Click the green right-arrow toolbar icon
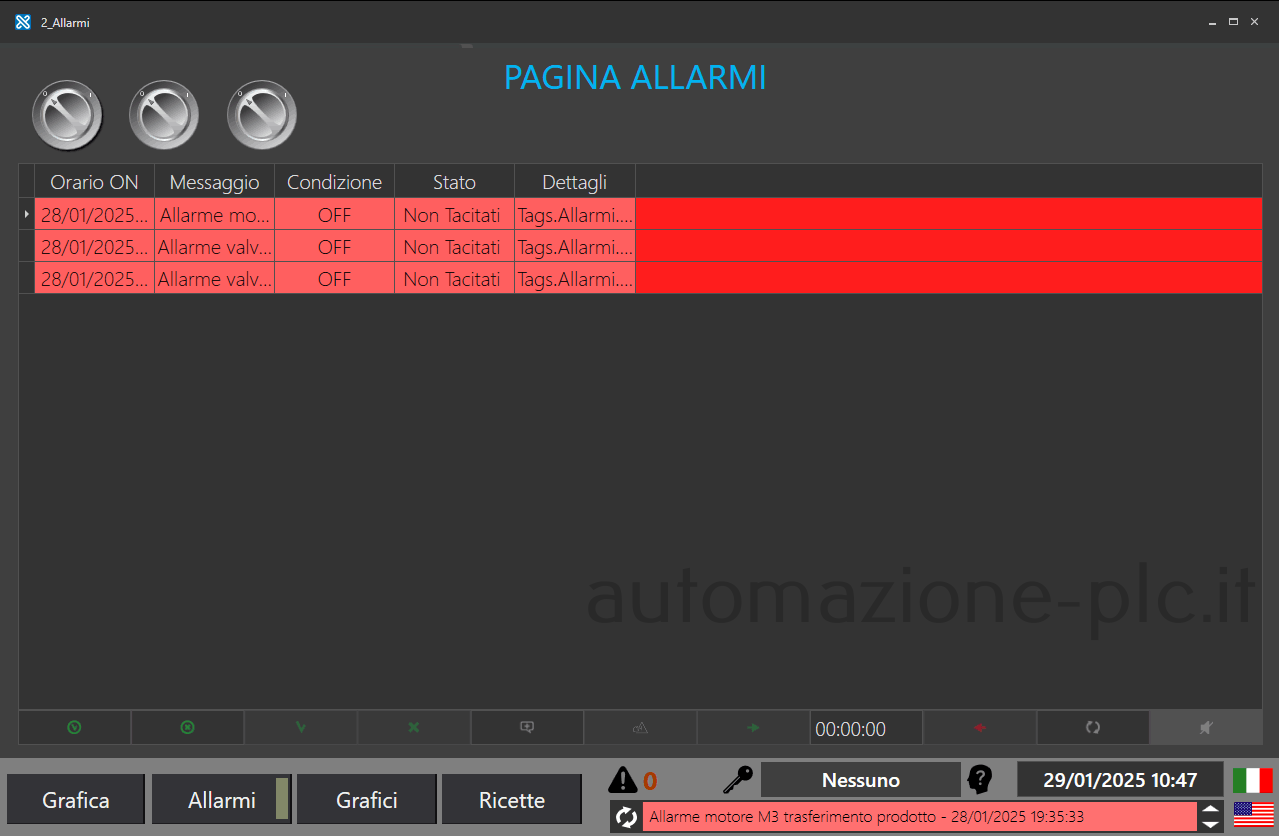 click(753, 728)
